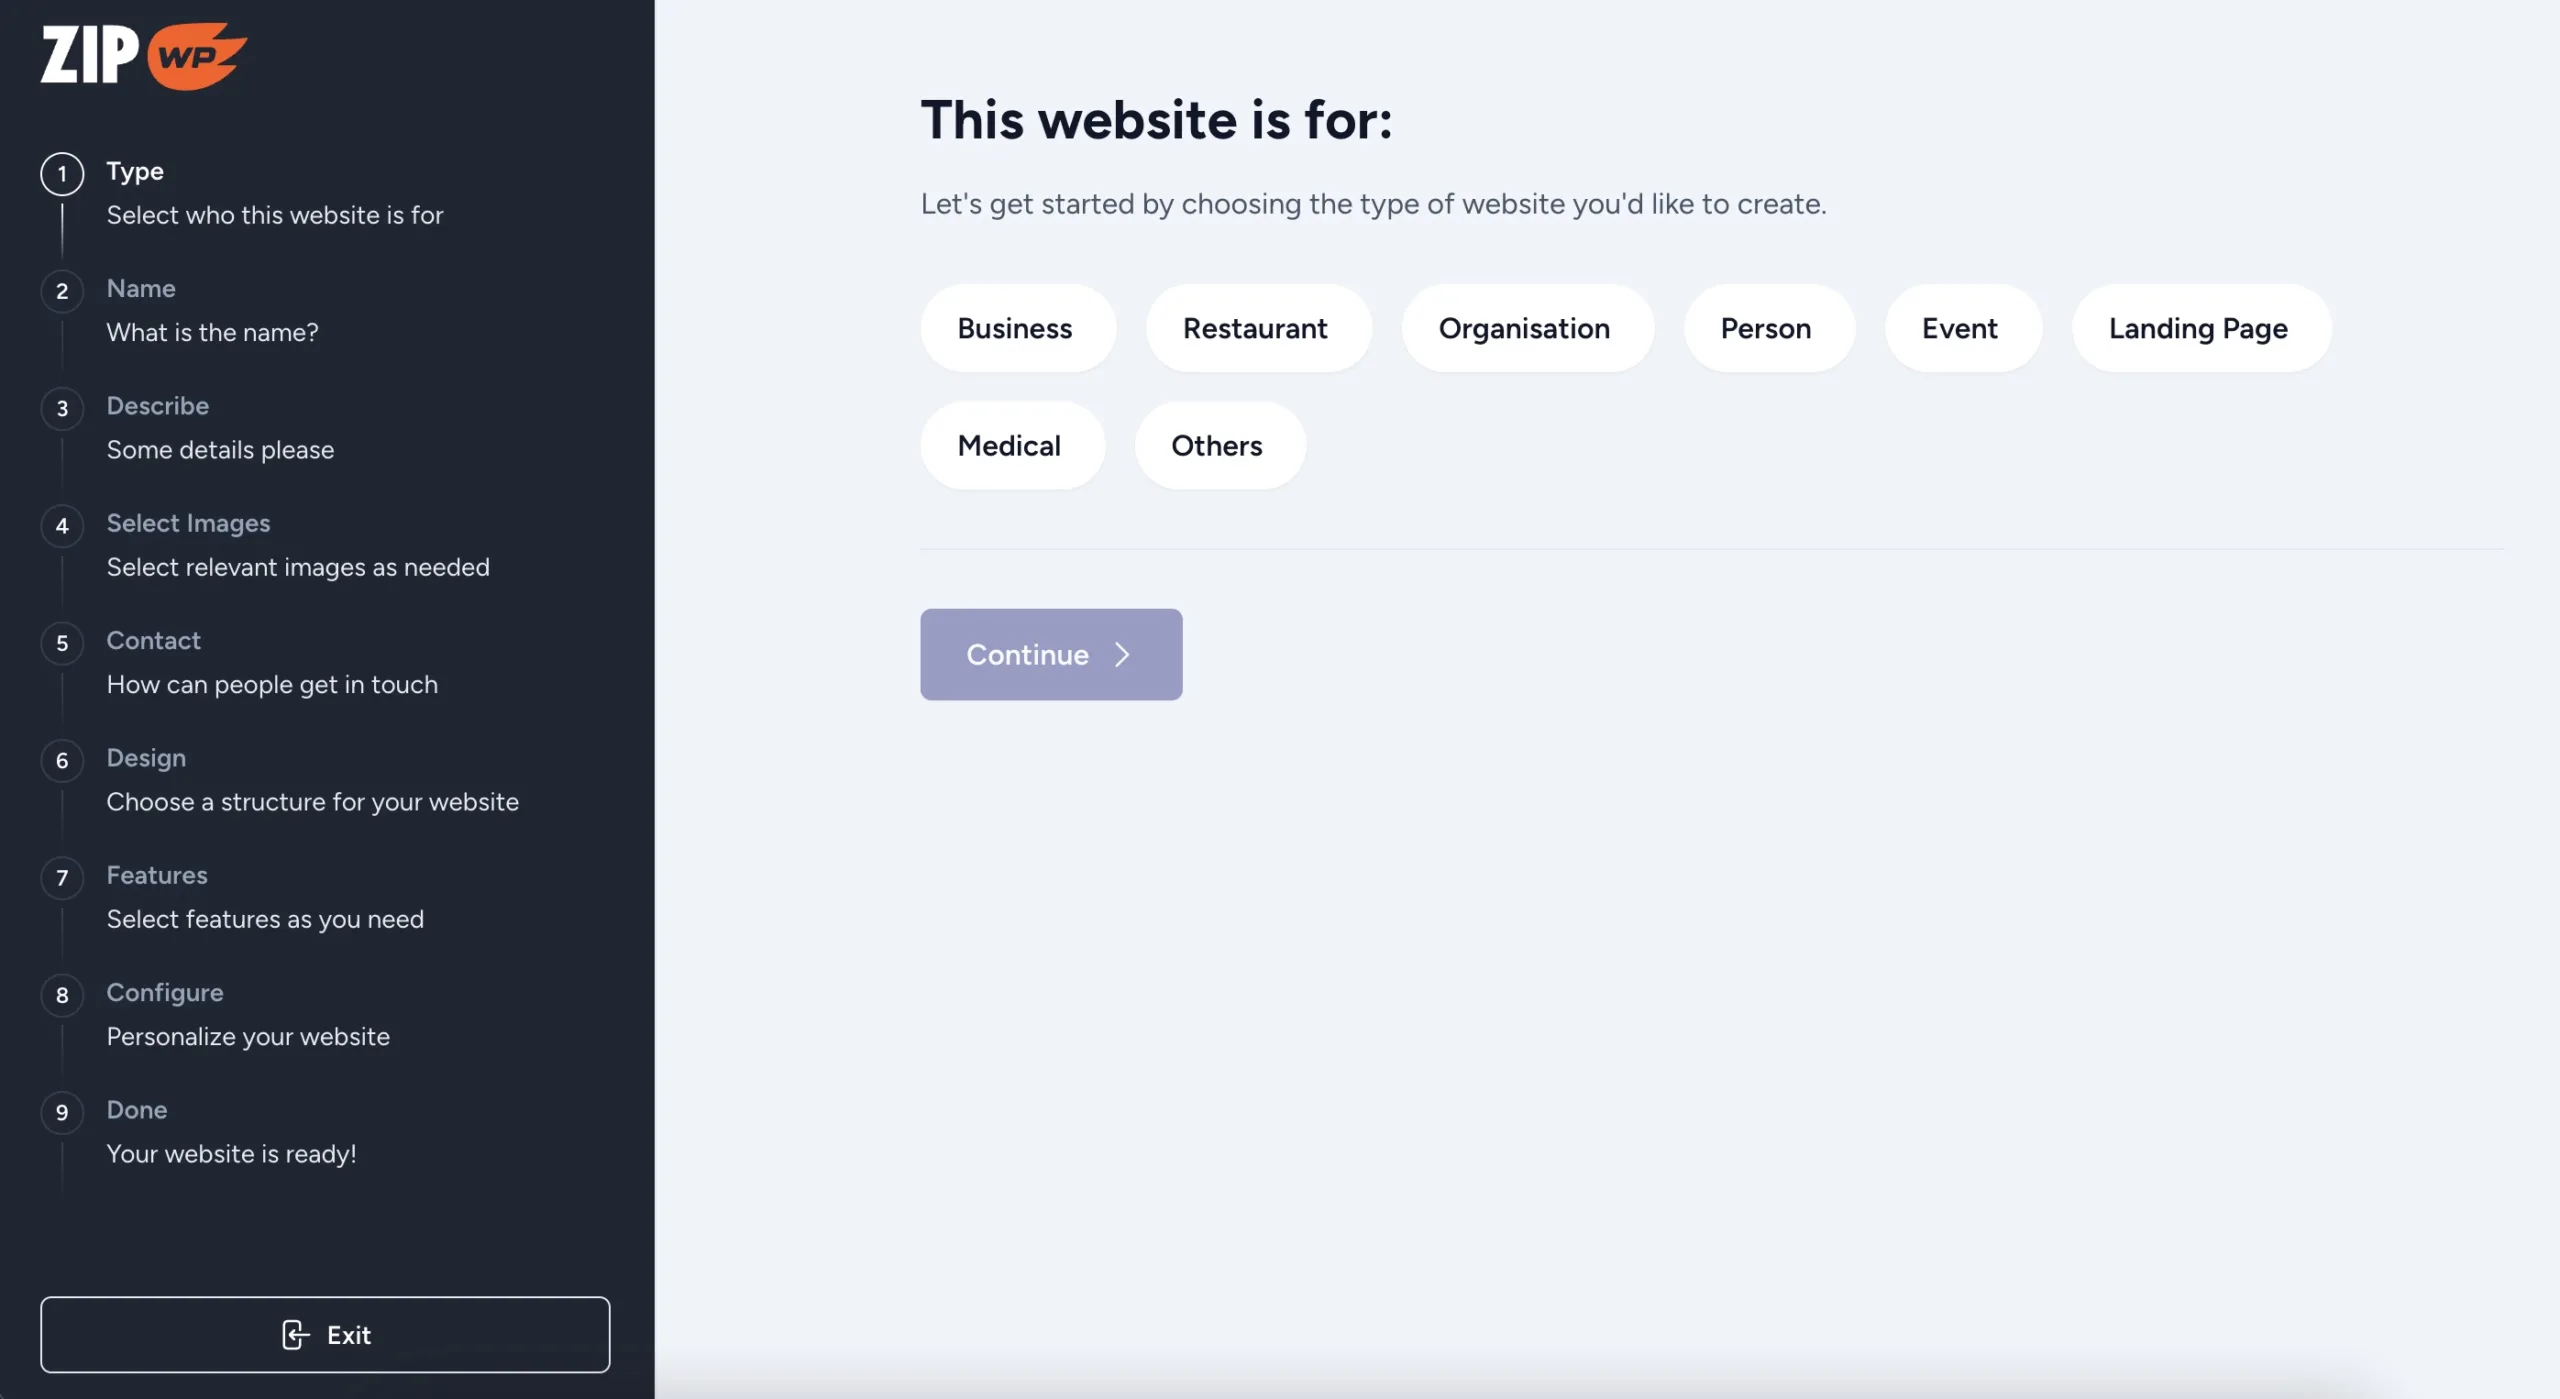Viewport: 2560px width, 1399px height.
Task: Click the Exit door icon
Action: coord(293,1334)
